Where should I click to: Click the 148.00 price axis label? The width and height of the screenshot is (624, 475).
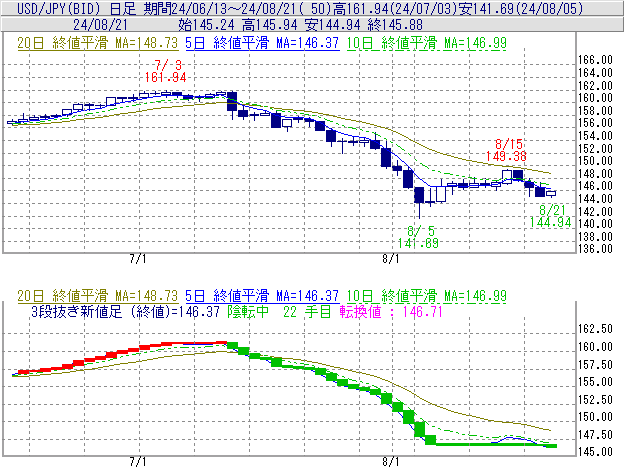[x=595, y=173]
